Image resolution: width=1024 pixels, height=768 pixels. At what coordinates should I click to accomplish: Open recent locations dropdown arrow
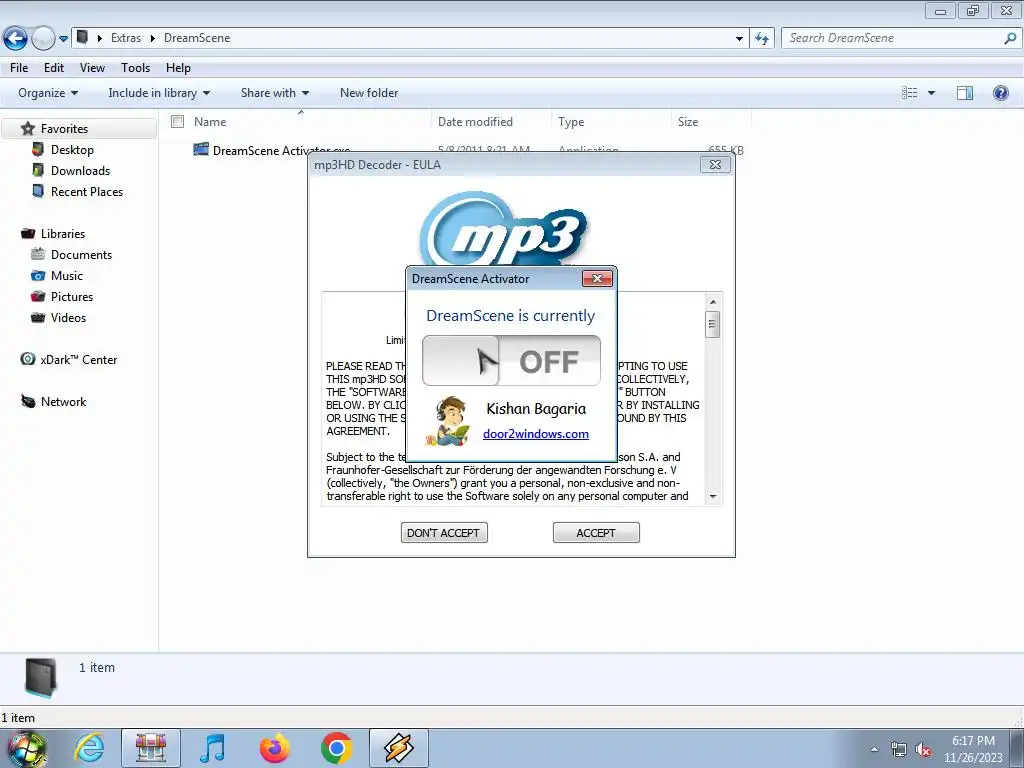pos(63,39)
